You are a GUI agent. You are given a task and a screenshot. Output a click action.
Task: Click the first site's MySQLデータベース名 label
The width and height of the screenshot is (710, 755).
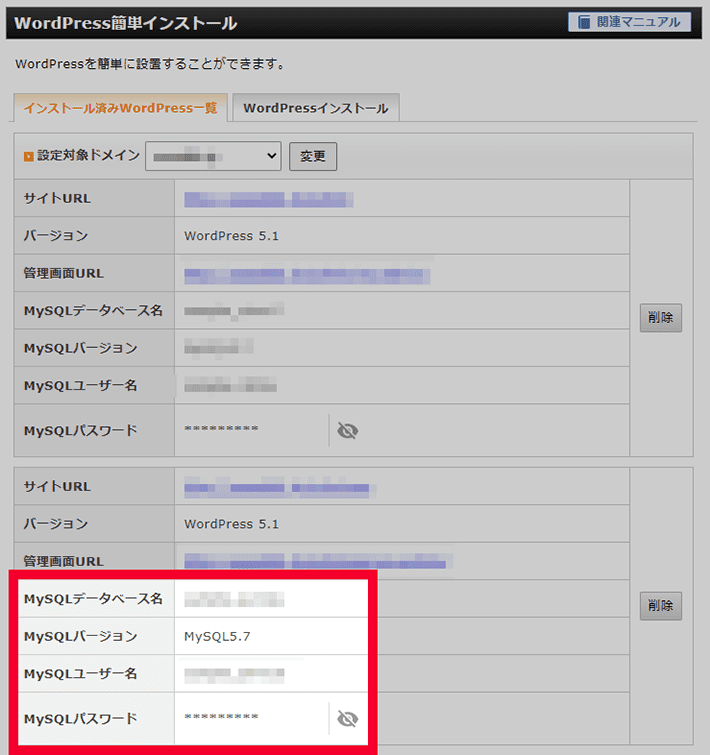93,311
